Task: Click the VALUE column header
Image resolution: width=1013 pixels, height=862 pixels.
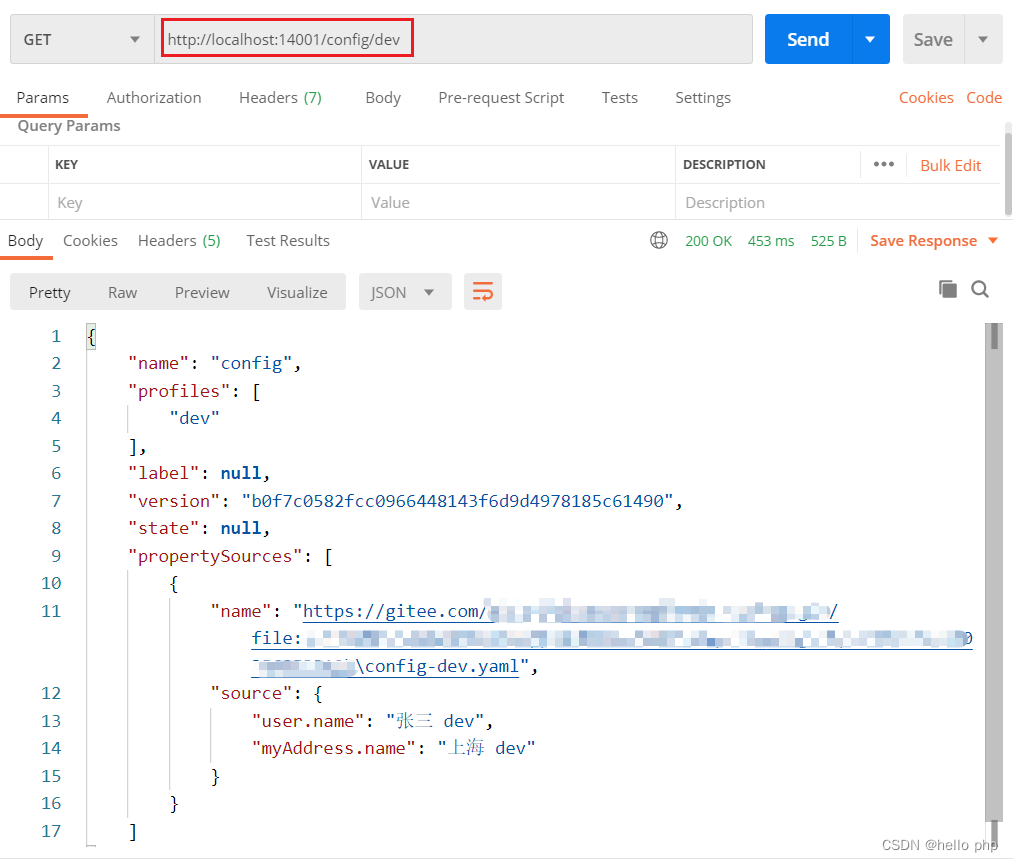Action: click(x=388, y=164)
